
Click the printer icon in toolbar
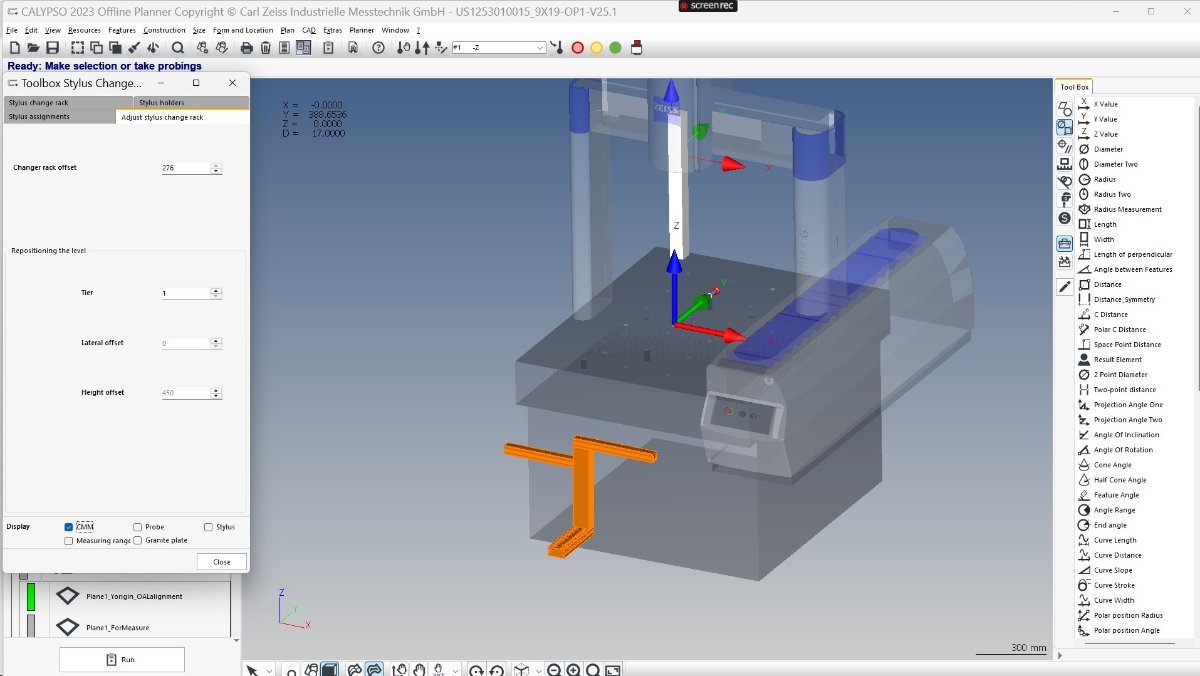(247, 47)
